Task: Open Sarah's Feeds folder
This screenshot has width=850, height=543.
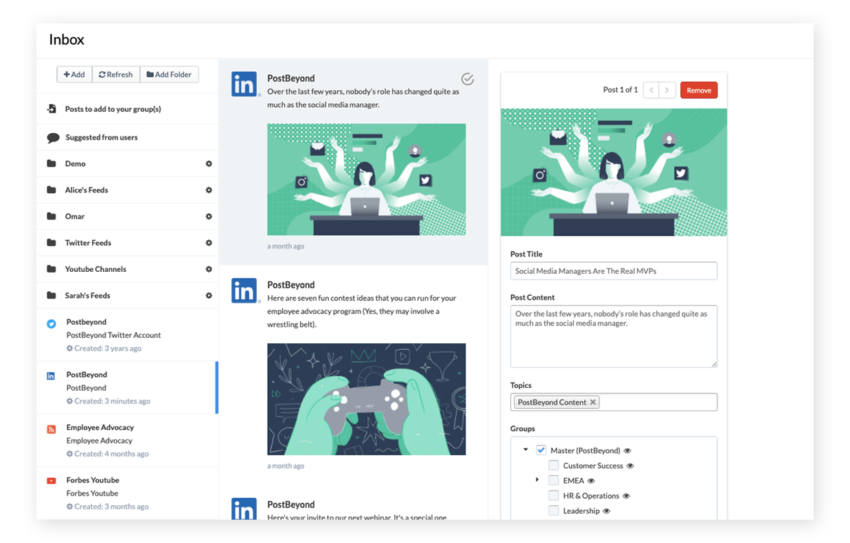Action: 127,295
